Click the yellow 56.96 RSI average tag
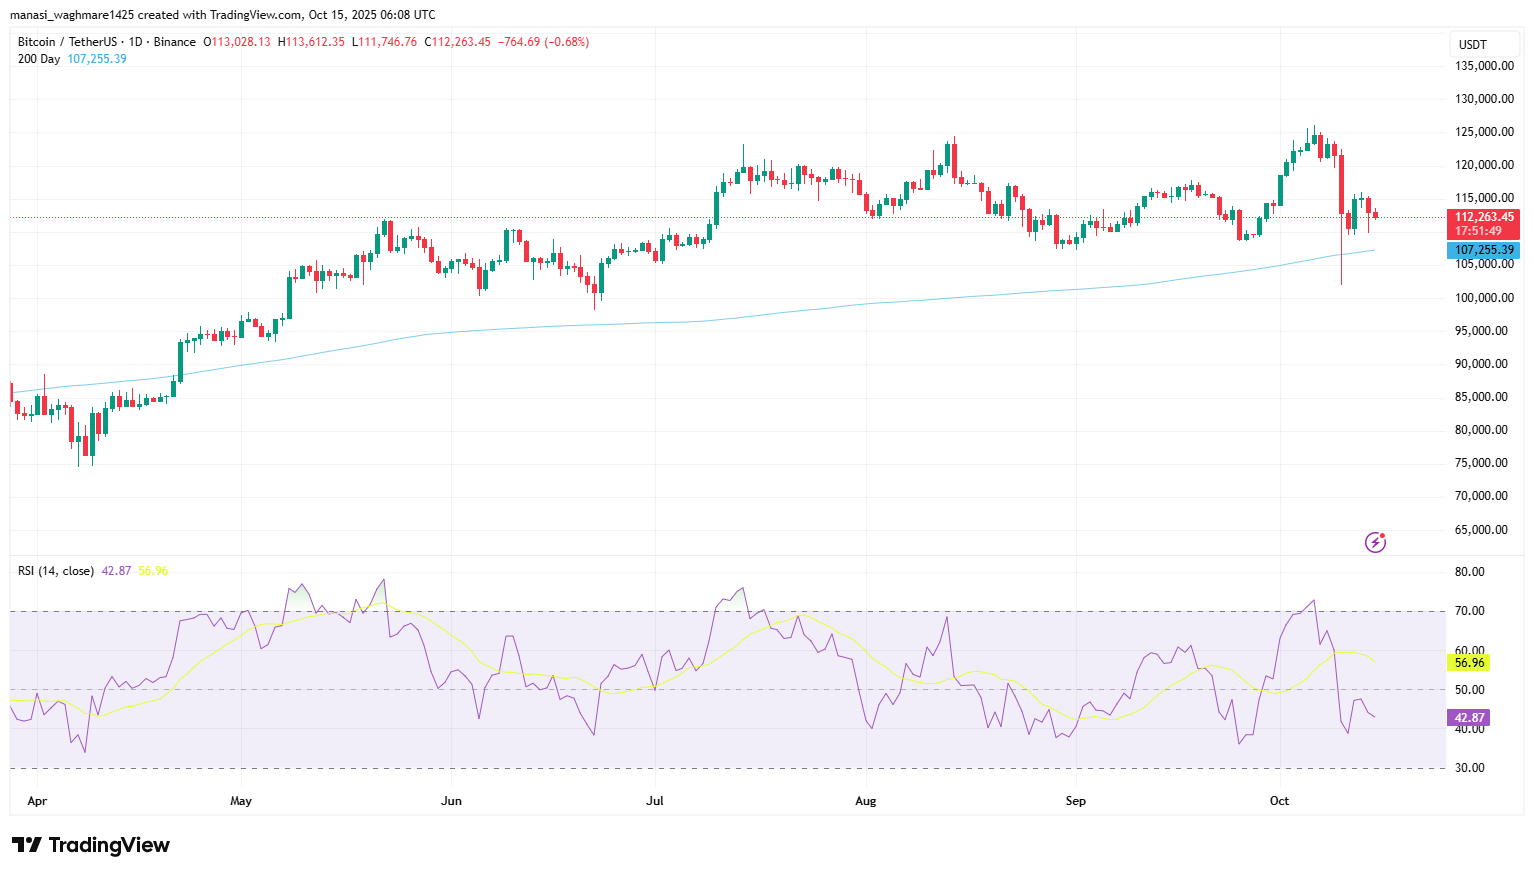Image resolution: width=1534 pixels, height=875 pixels. click(x=1469, y=663)
